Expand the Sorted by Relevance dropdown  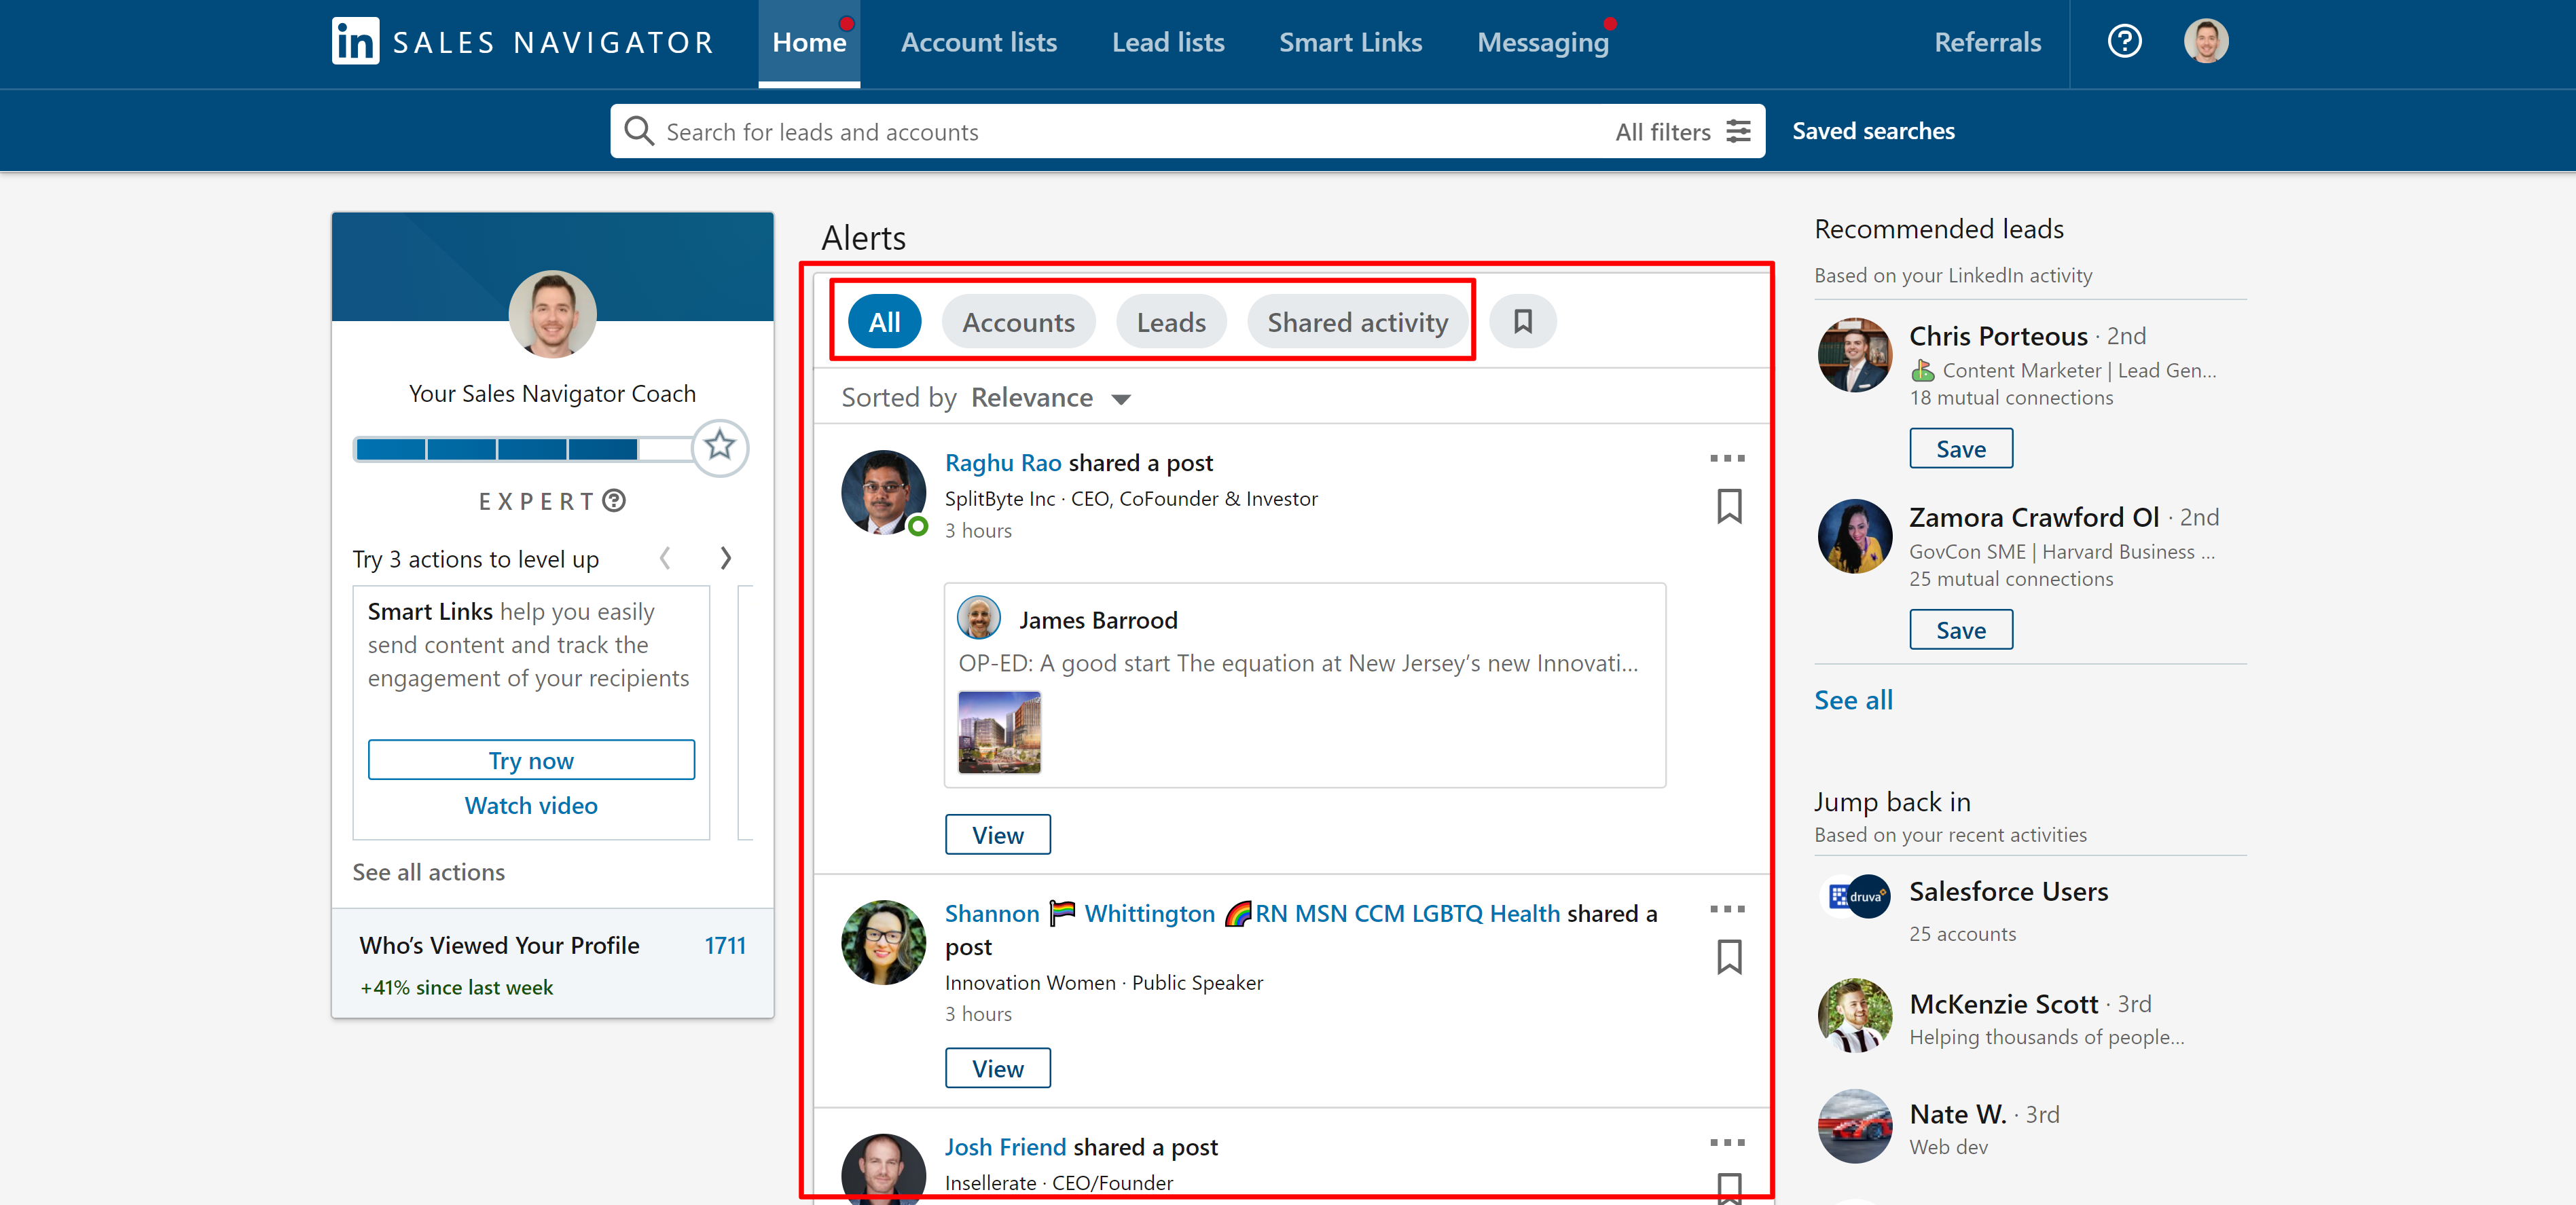1050,398
